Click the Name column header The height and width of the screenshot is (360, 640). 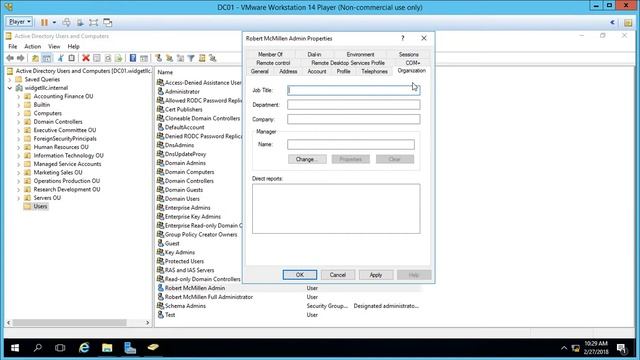click(x=165, y=72)
